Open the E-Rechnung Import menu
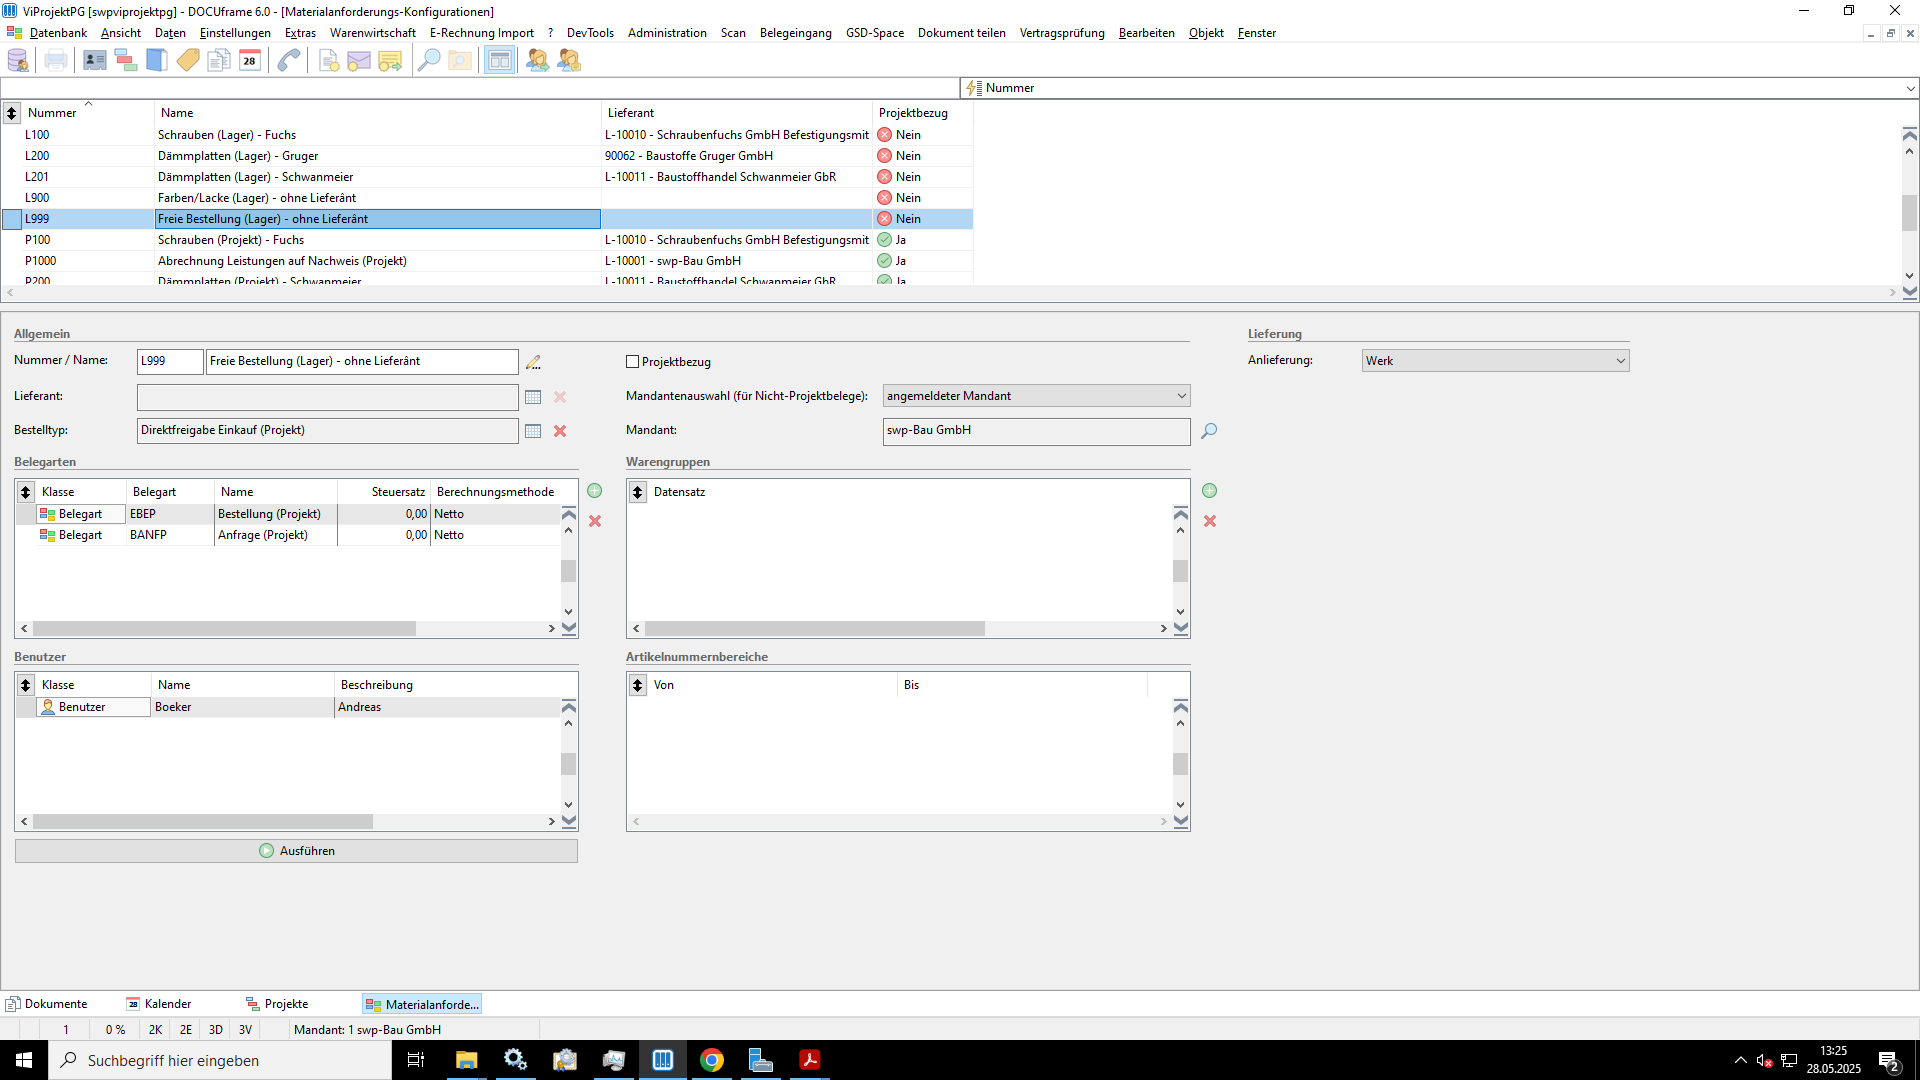This screenshot has width=1920, height=1080. pyautogui.click(x=482, y=33)
